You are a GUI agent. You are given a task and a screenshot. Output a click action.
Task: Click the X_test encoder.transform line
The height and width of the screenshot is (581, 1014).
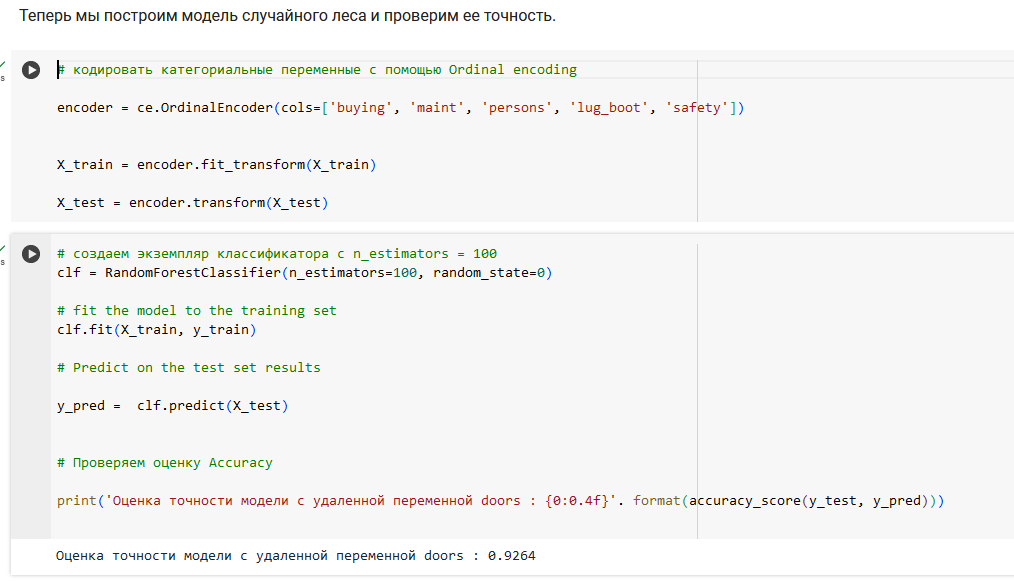coord(192,203)
